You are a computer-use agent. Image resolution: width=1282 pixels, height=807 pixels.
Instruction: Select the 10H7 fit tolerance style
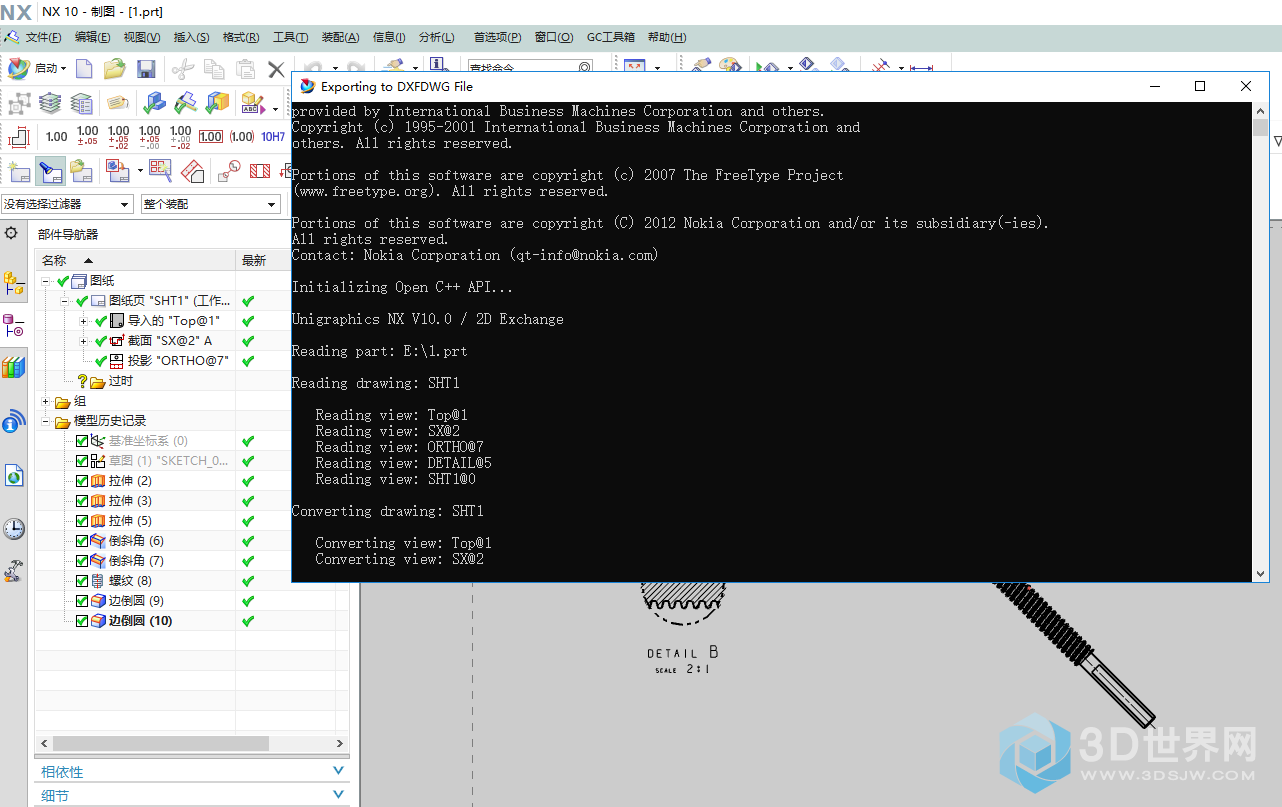tap(273, 137)
